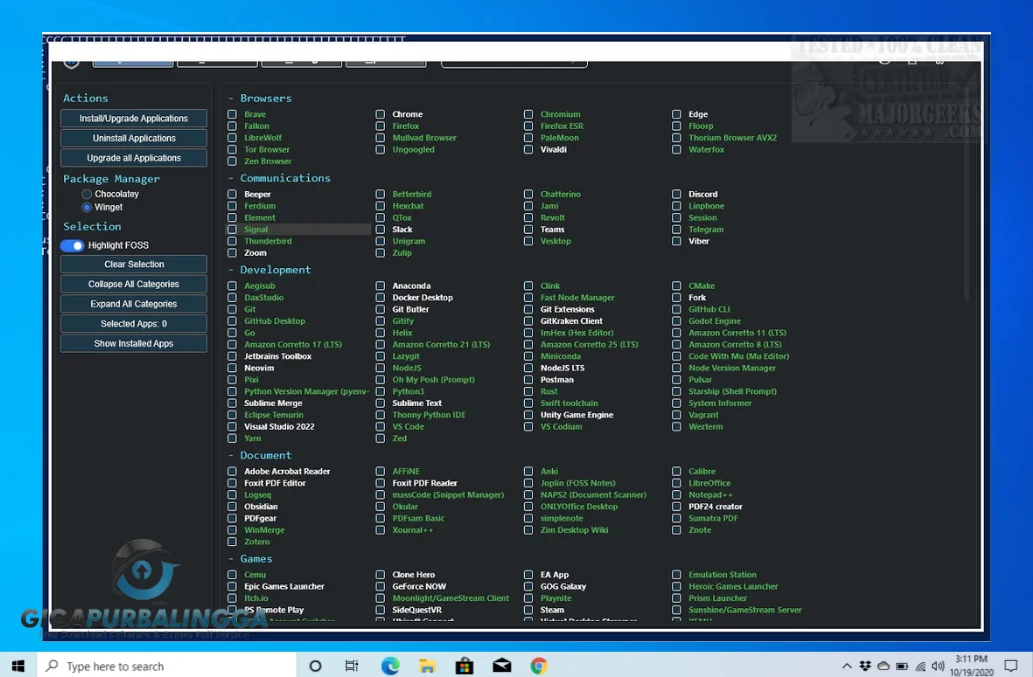Image resolution: width=1033 pixels, height=677 pixels.
Task: Click the GeForce NOW label
Action: (419, 586)
